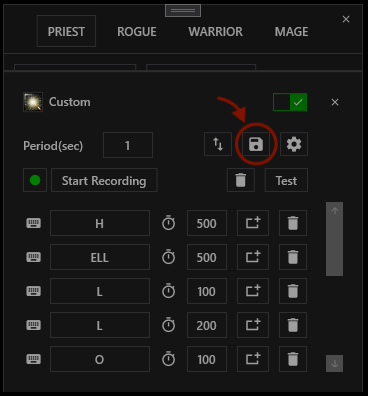This screenshot has width=368, height=396.
Task: Click the stopwatch icon in the ELL row
Action: tap(168, 257)
